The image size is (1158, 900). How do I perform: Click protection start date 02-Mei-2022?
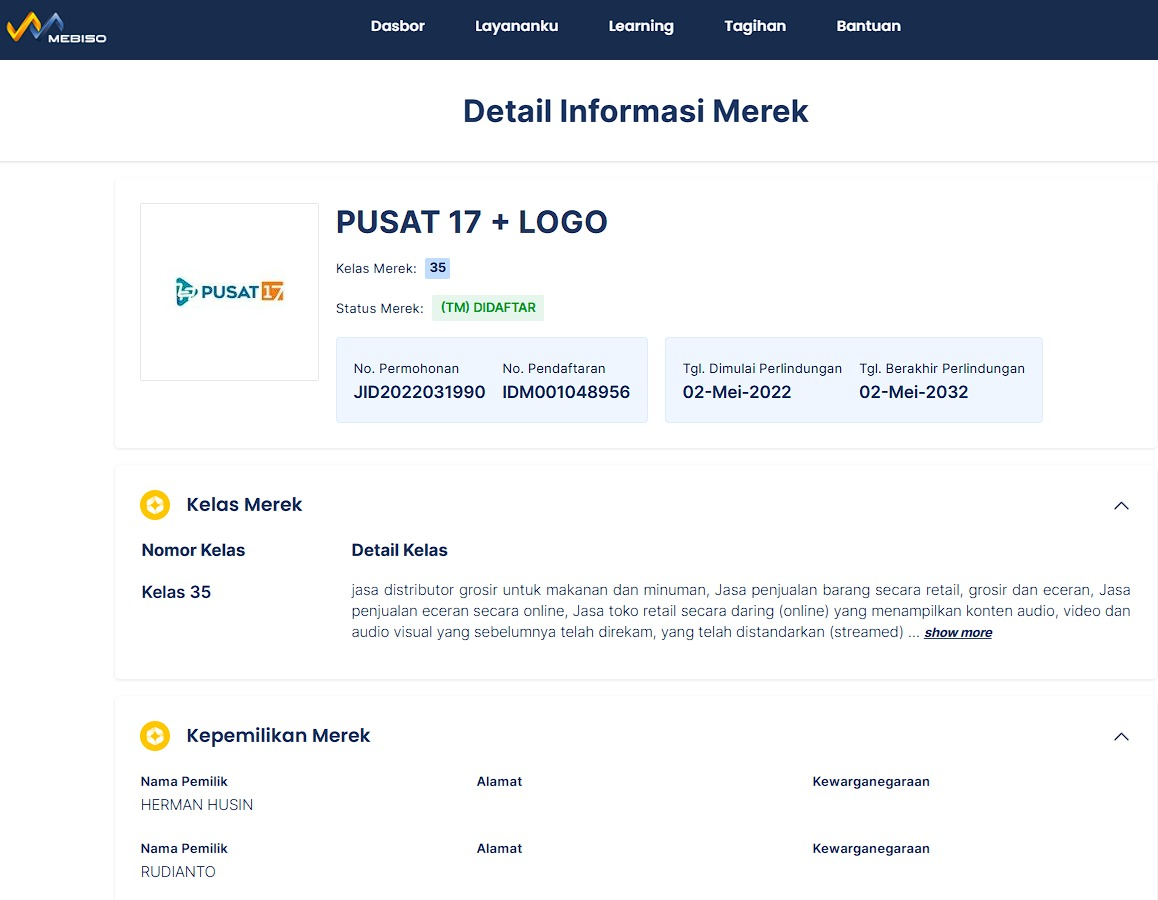736,392
